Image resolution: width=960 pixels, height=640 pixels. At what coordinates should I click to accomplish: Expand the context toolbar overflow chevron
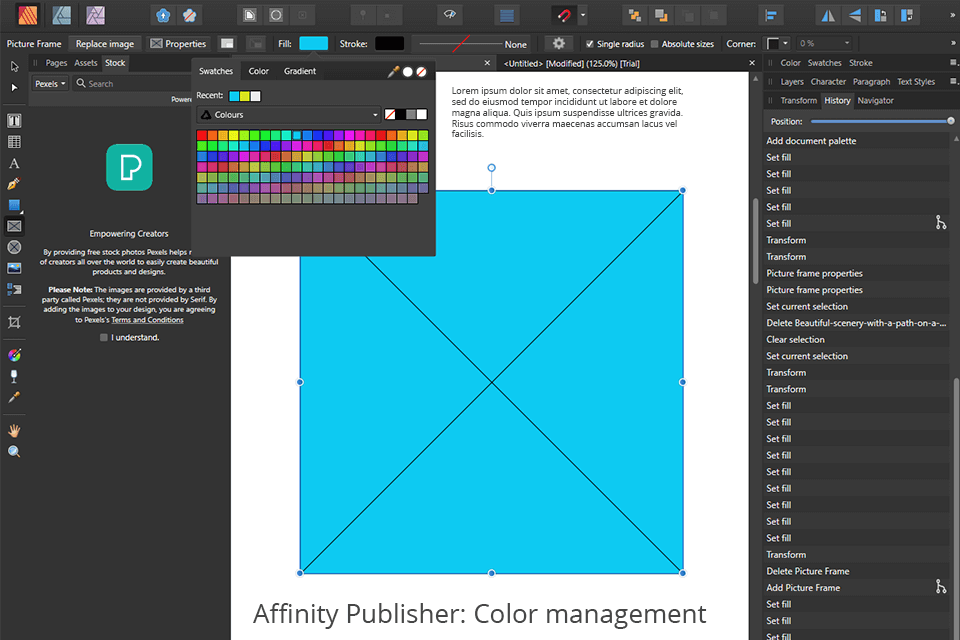pos(954,43)
